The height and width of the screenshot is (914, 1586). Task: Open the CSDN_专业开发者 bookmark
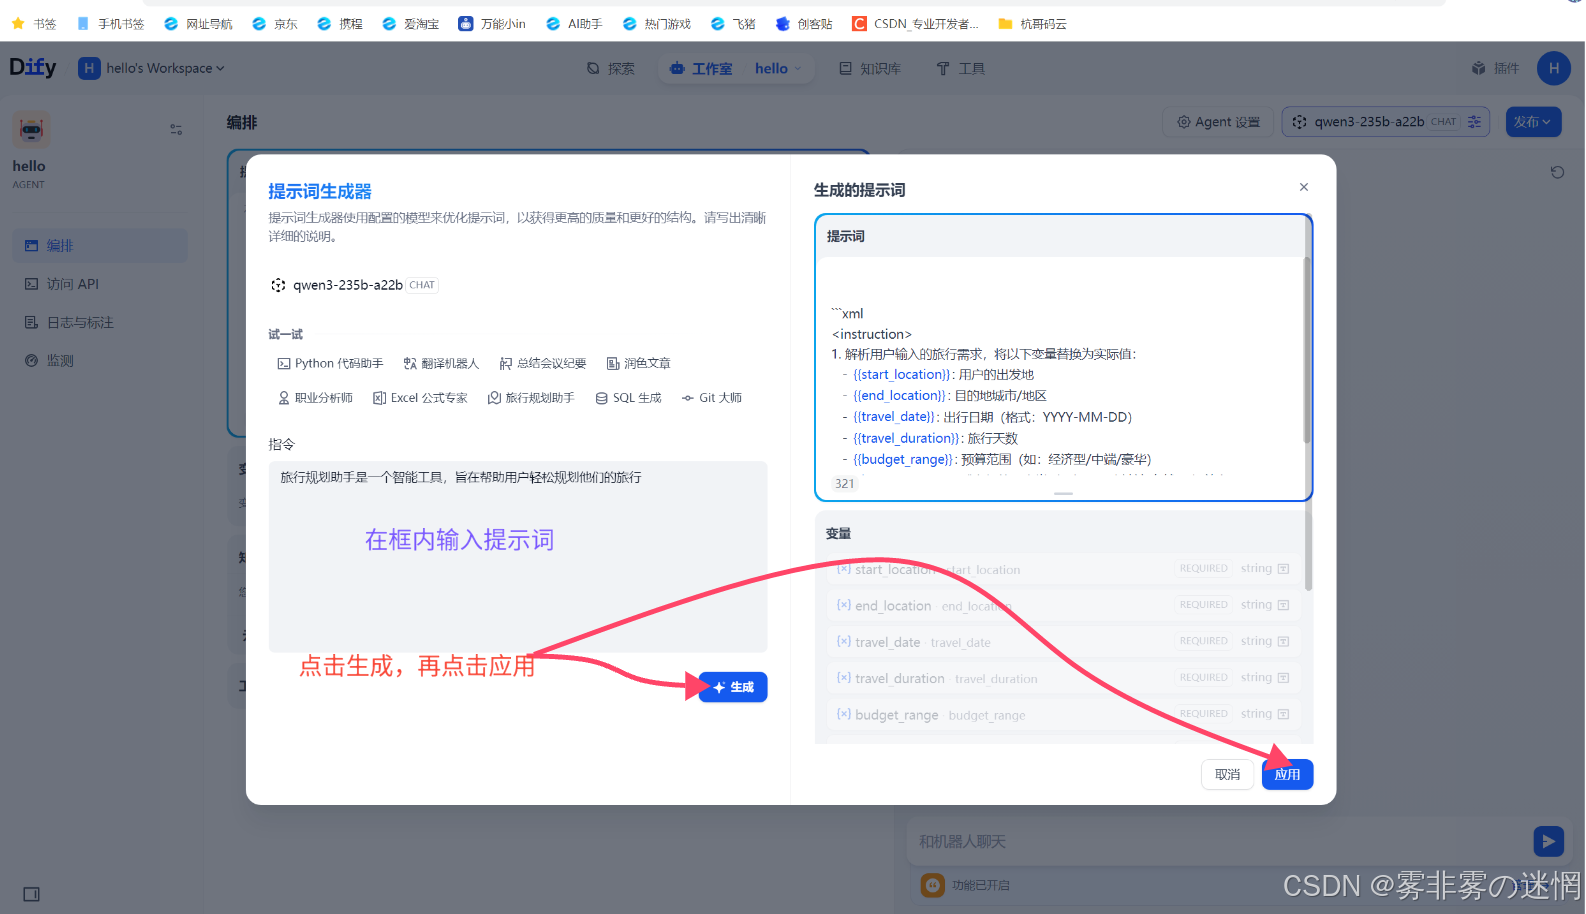(x=916, y=23)
